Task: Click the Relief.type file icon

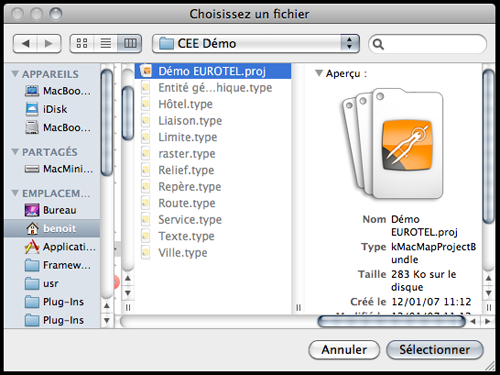Action: tap(145, 170)
